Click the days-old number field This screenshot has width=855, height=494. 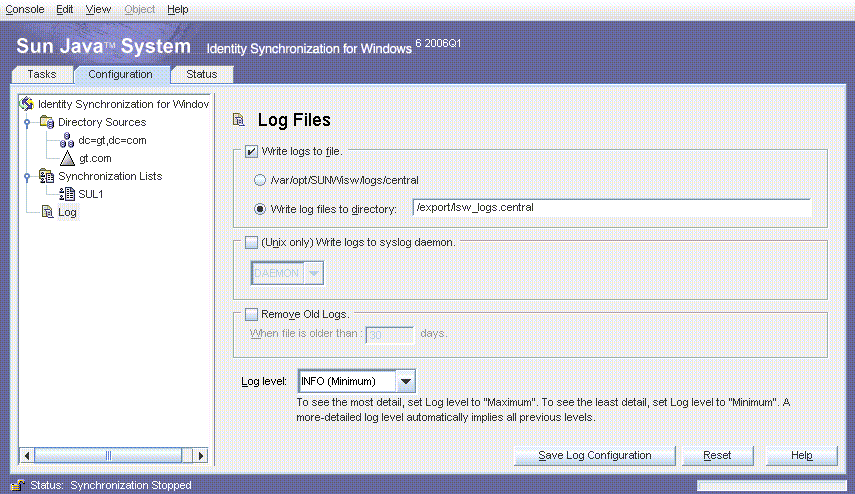(389, 334)
